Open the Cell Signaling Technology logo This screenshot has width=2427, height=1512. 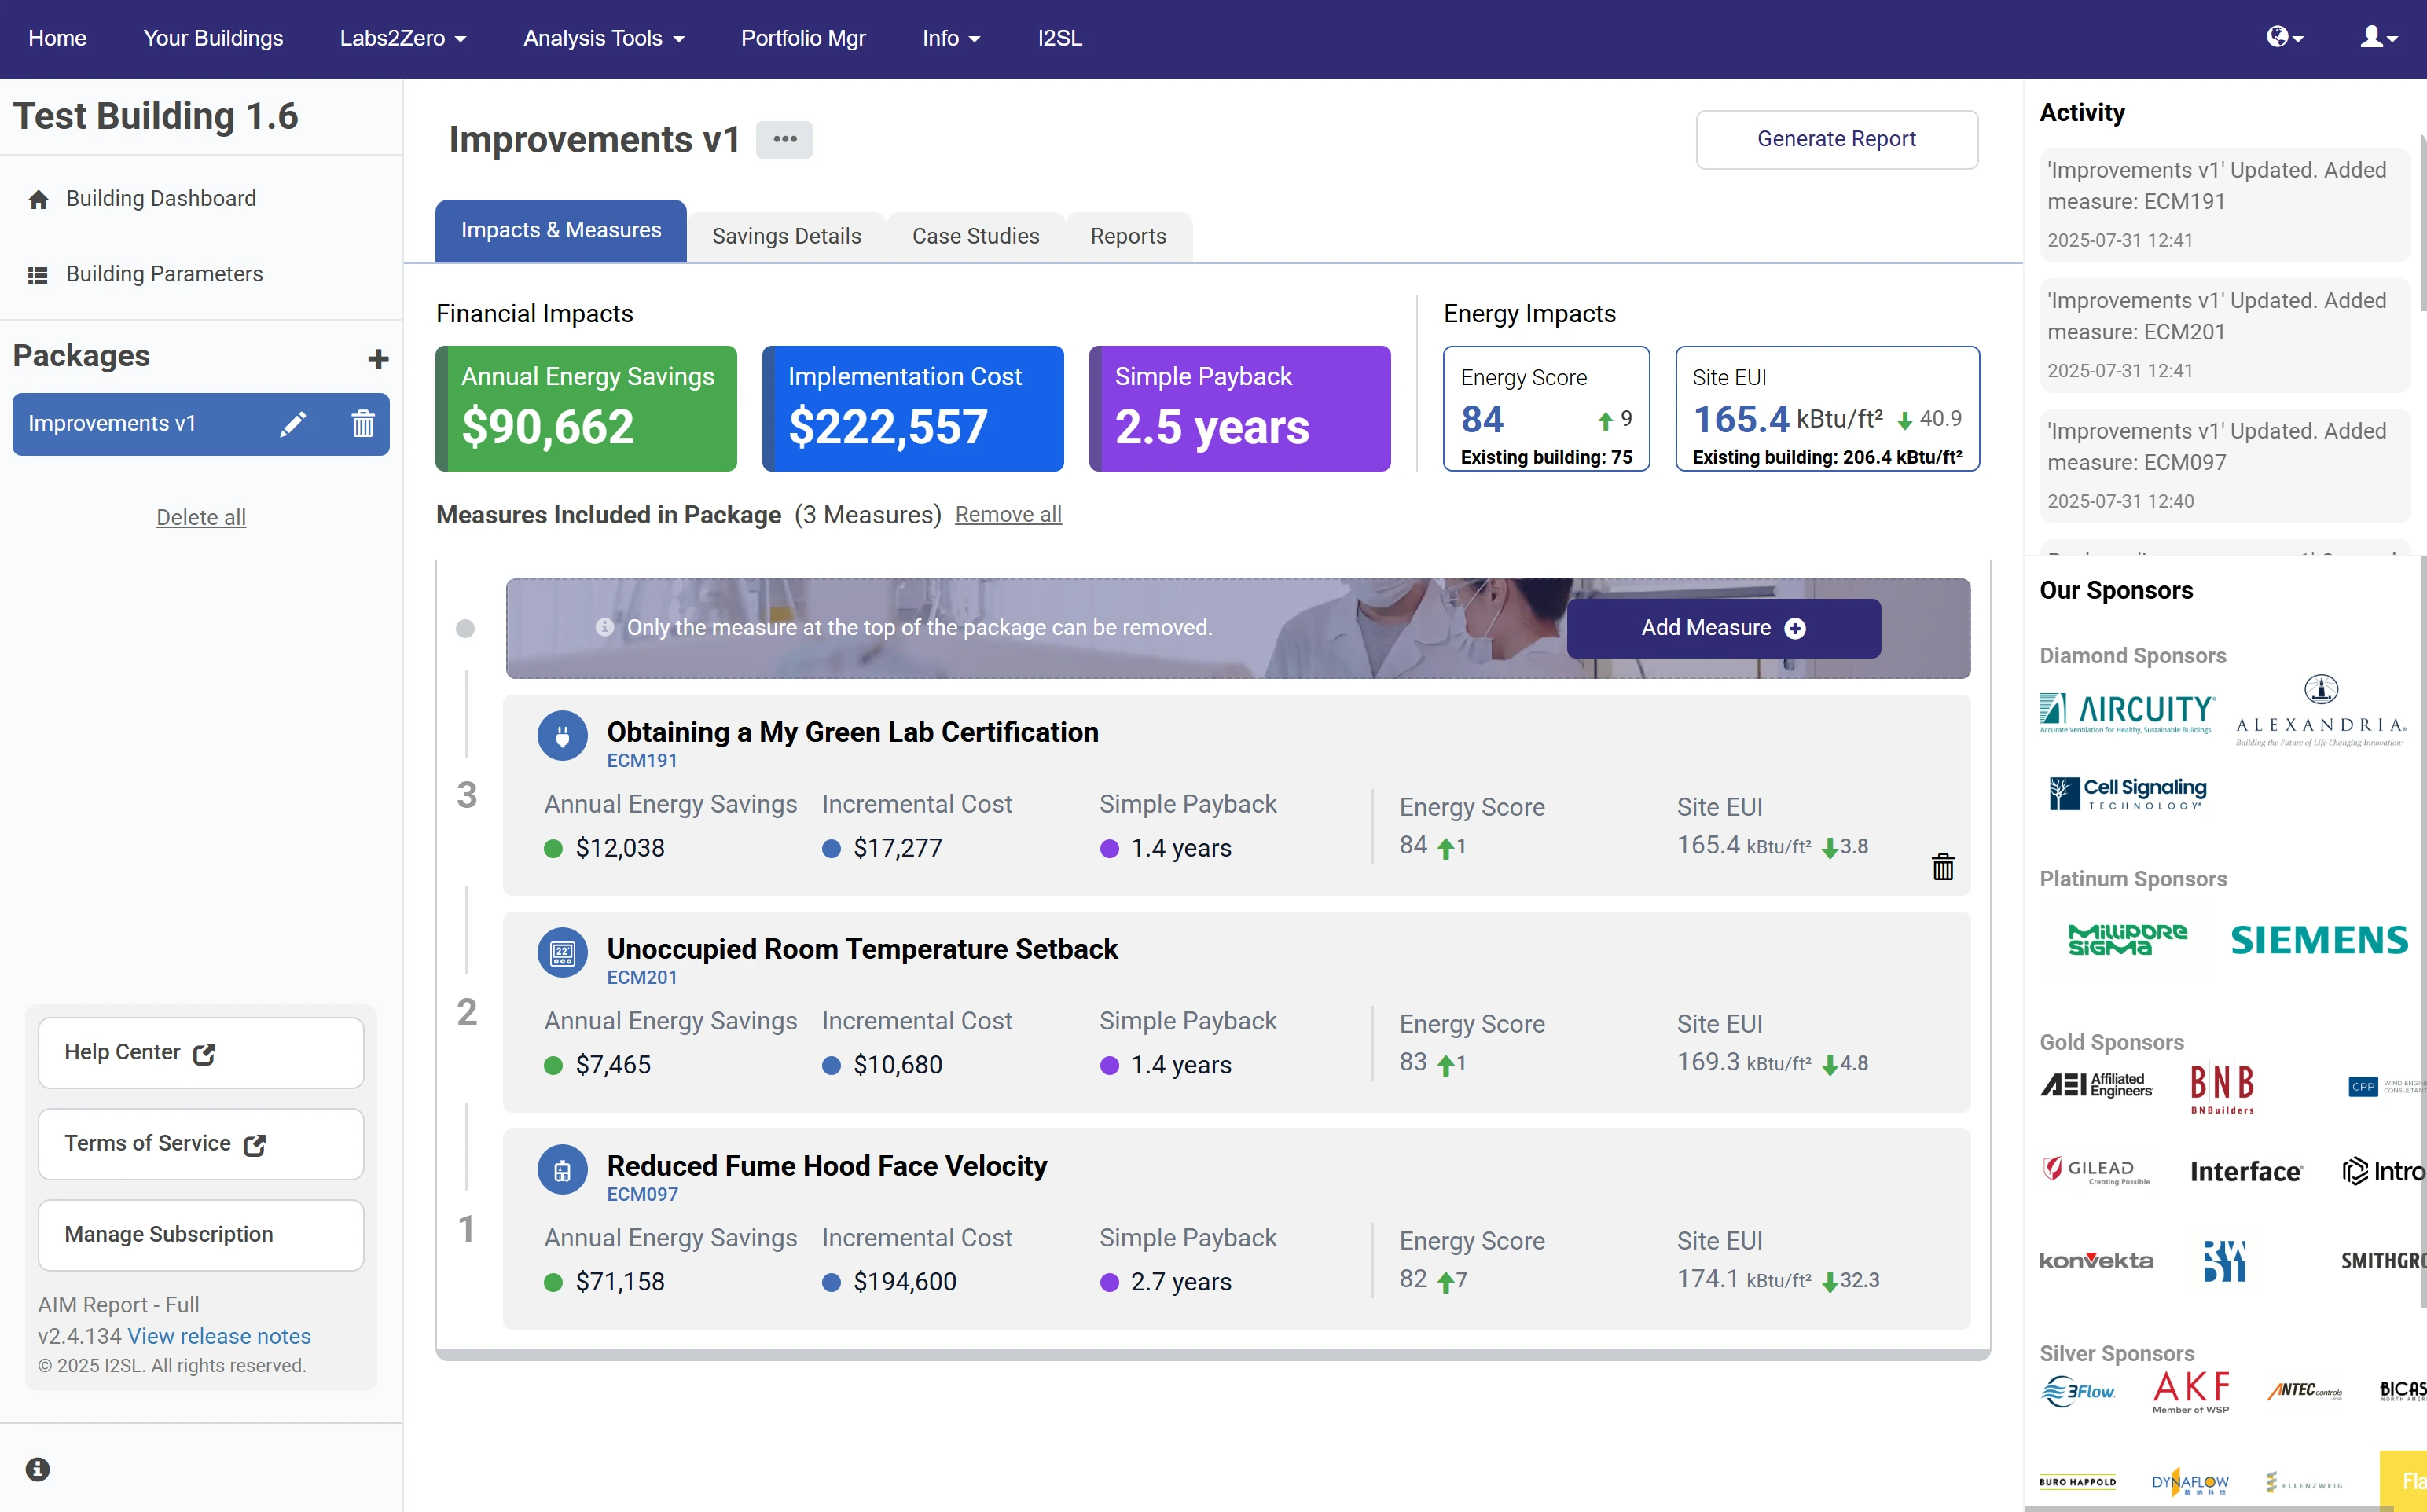[x=2127, y=794]
